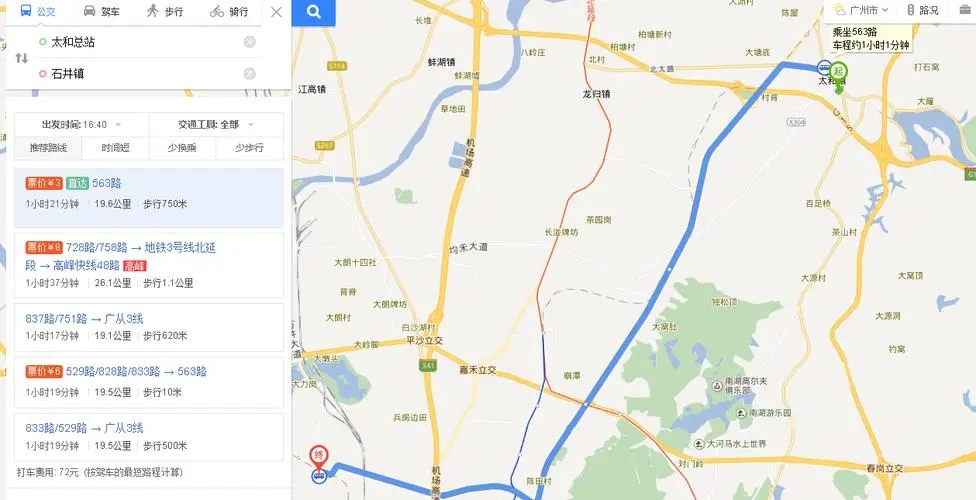The height and width of the screenshot is (500, 976).
Task: Click bus stop icon near 终 marker
Action: (x=318, y=476)
